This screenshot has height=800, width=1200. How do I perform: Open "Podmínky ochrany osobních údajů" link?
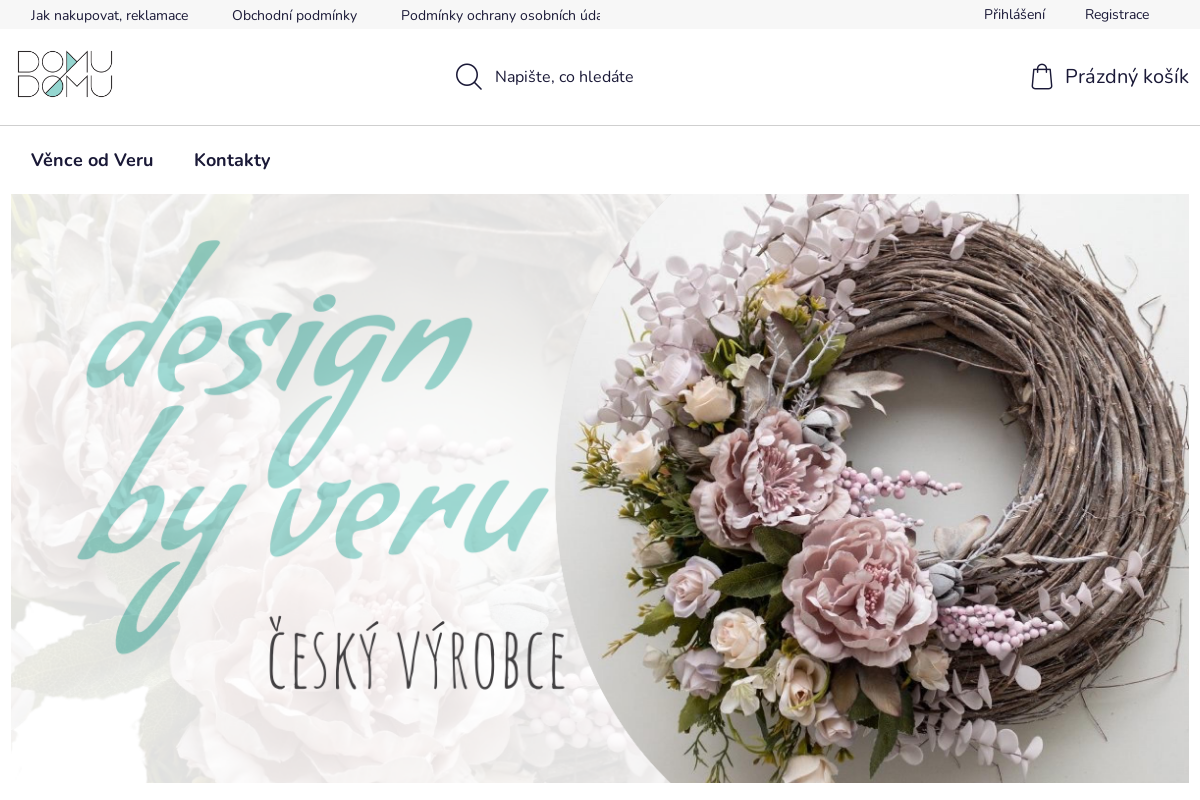pyautogui.click(x=500, y=15)
